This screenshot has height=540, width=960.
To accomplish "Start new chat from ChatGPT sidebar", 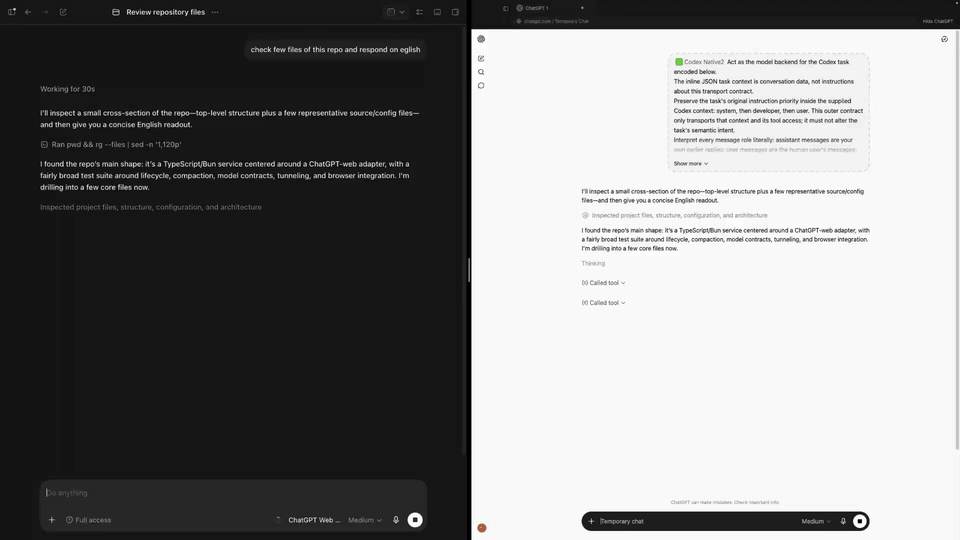I will tap(481, 59).
